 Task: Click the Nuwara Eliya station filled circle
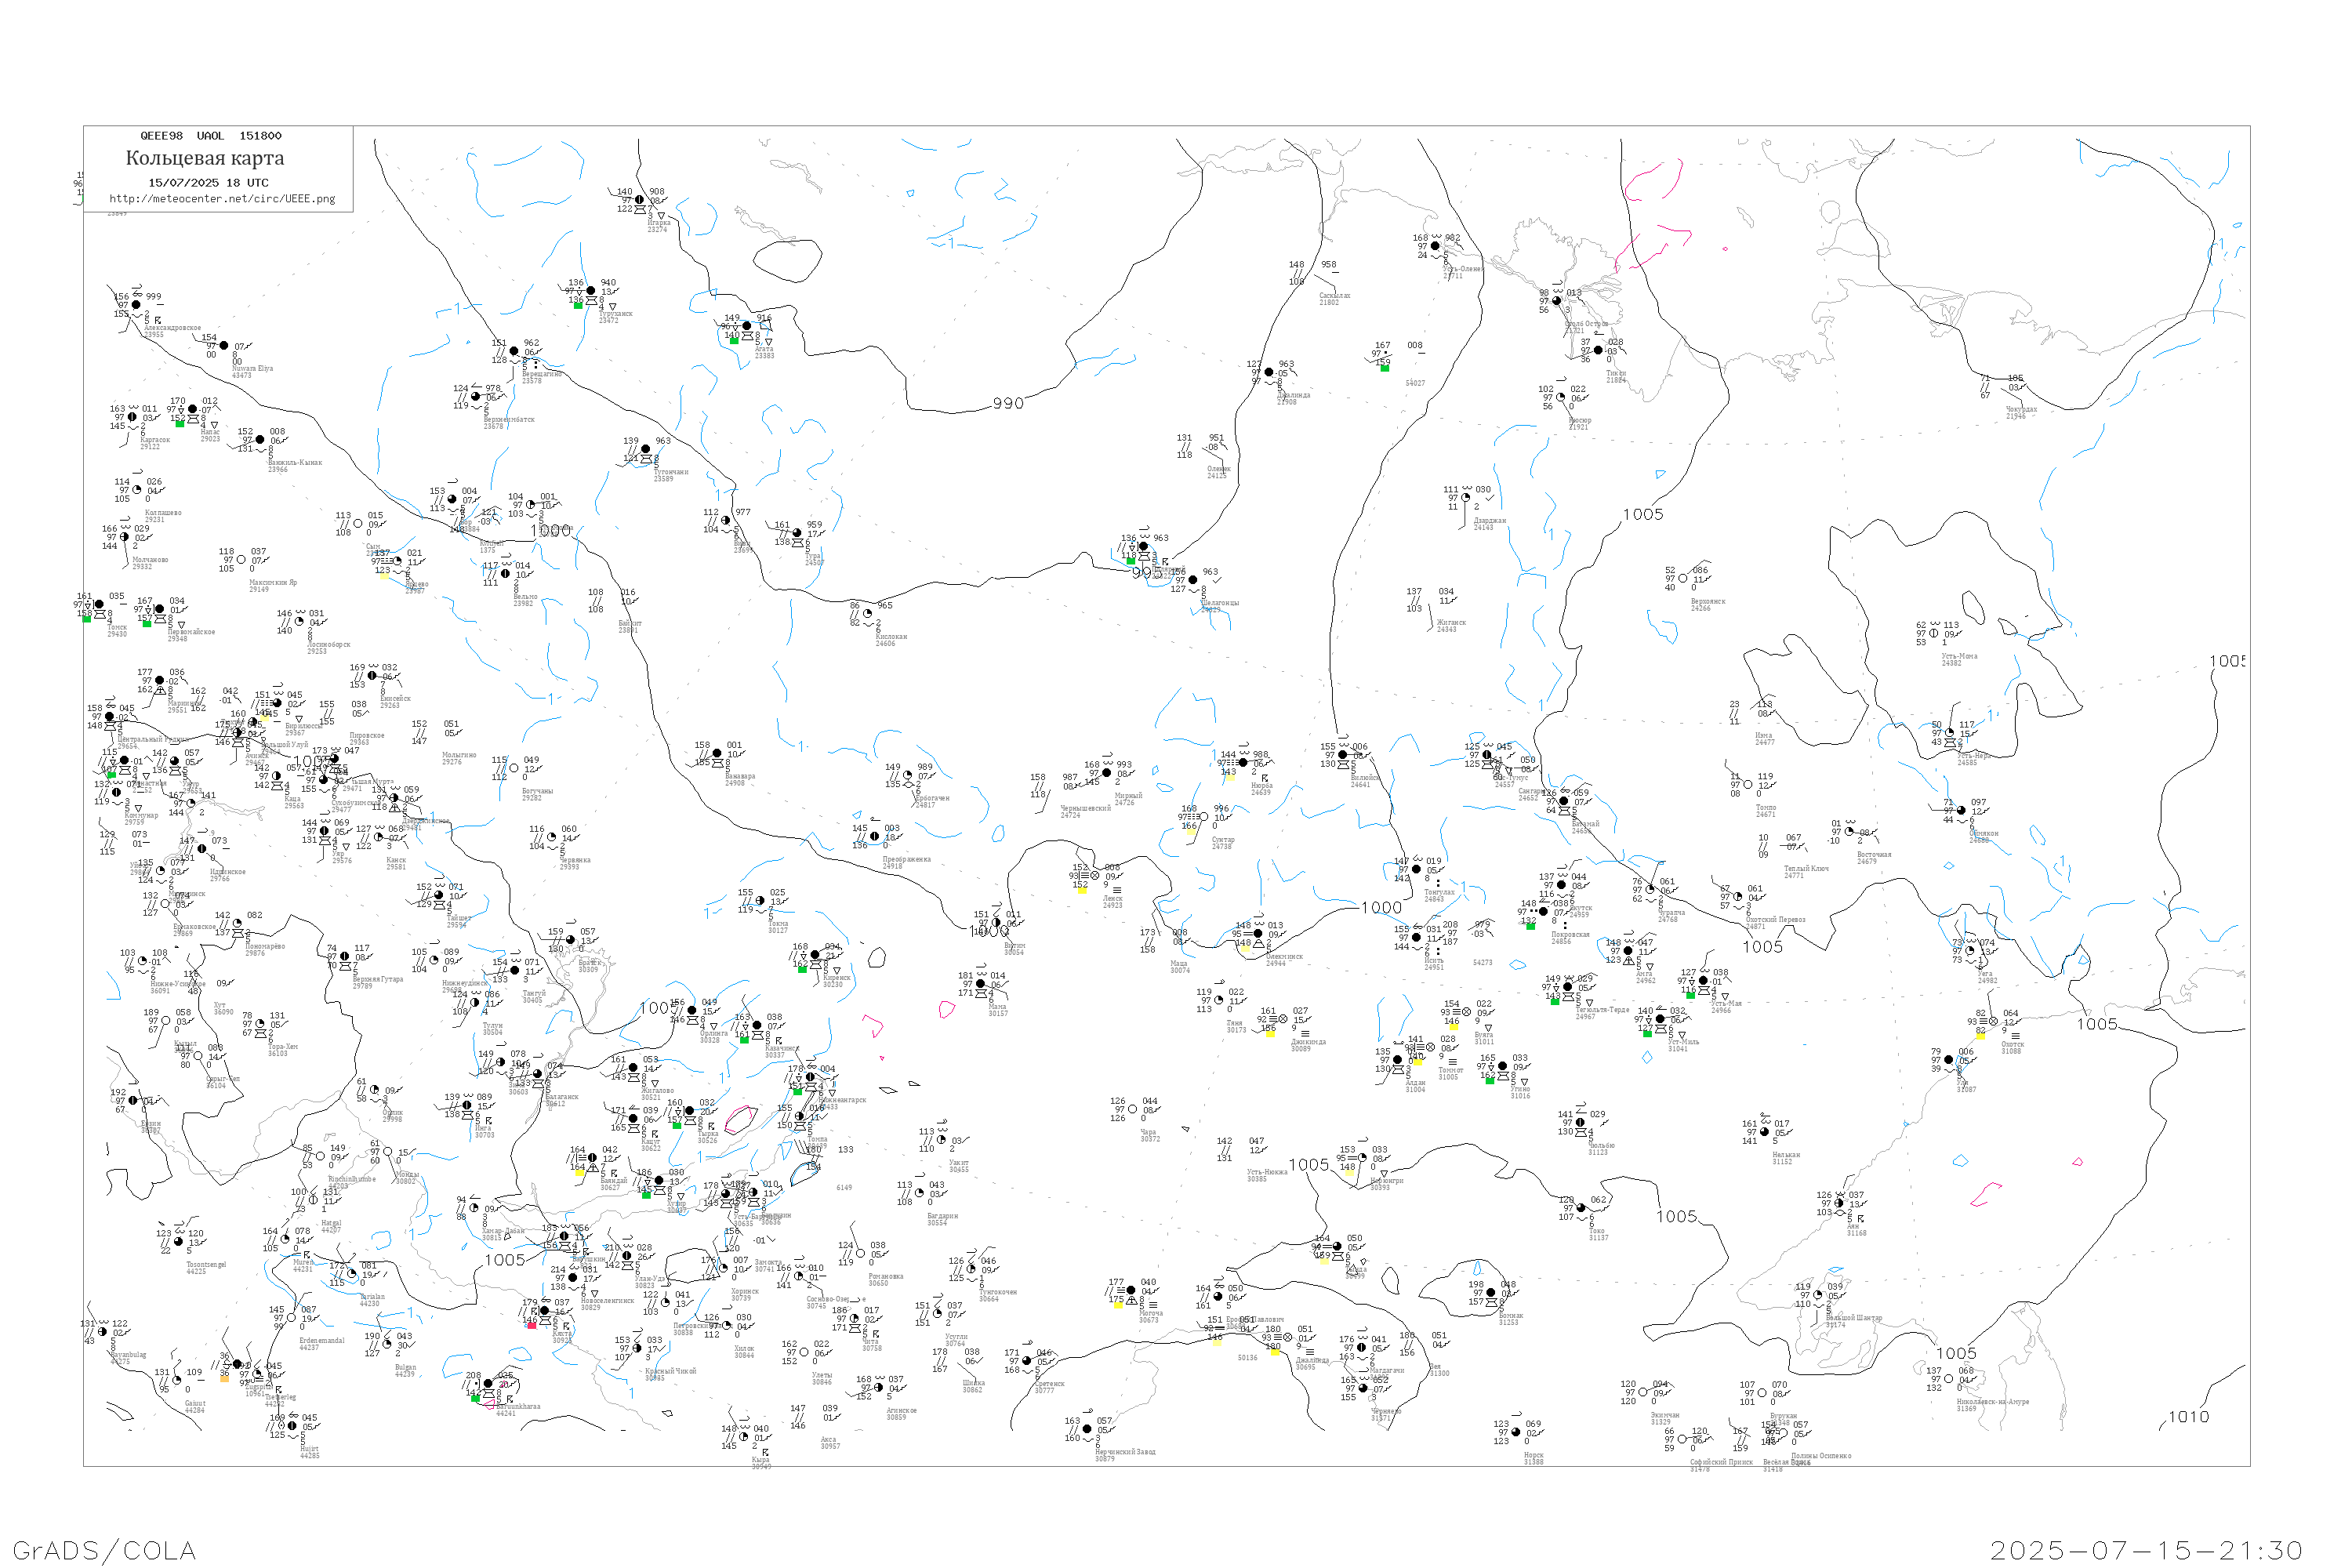[224, 346]
